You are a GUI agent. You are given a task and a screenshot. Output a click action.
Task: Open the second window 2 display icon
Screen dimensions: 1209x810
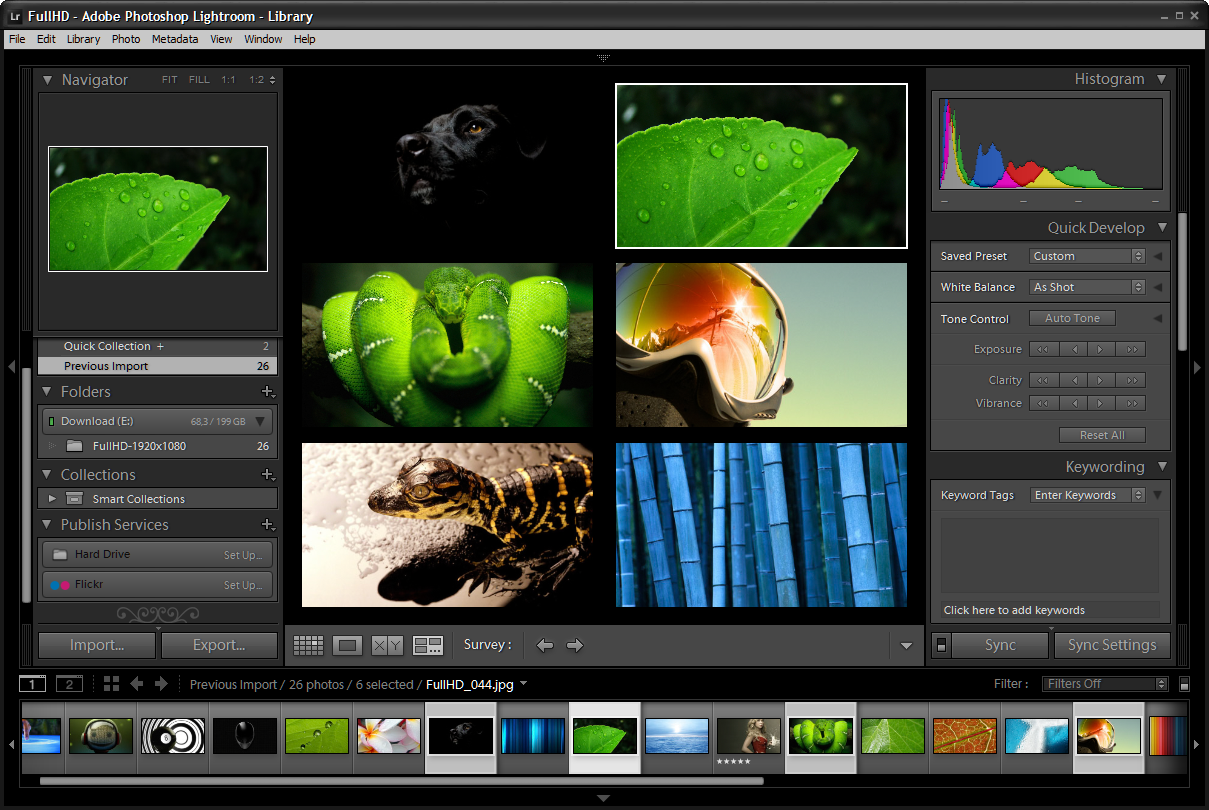[x=69, y=684]
